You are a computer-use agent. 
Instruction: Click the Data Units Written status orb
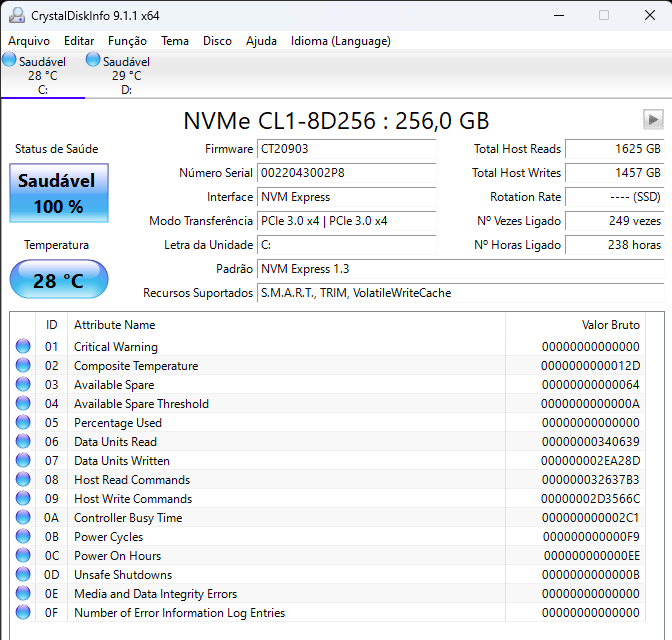[23, 460]
